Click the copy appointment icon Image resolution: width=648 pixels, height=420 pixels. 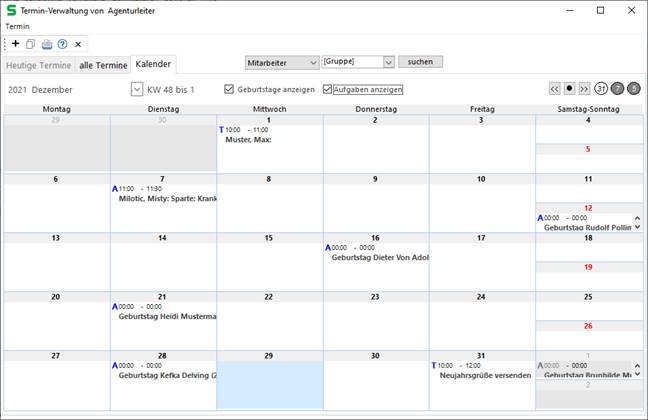(x=31, y=44)
